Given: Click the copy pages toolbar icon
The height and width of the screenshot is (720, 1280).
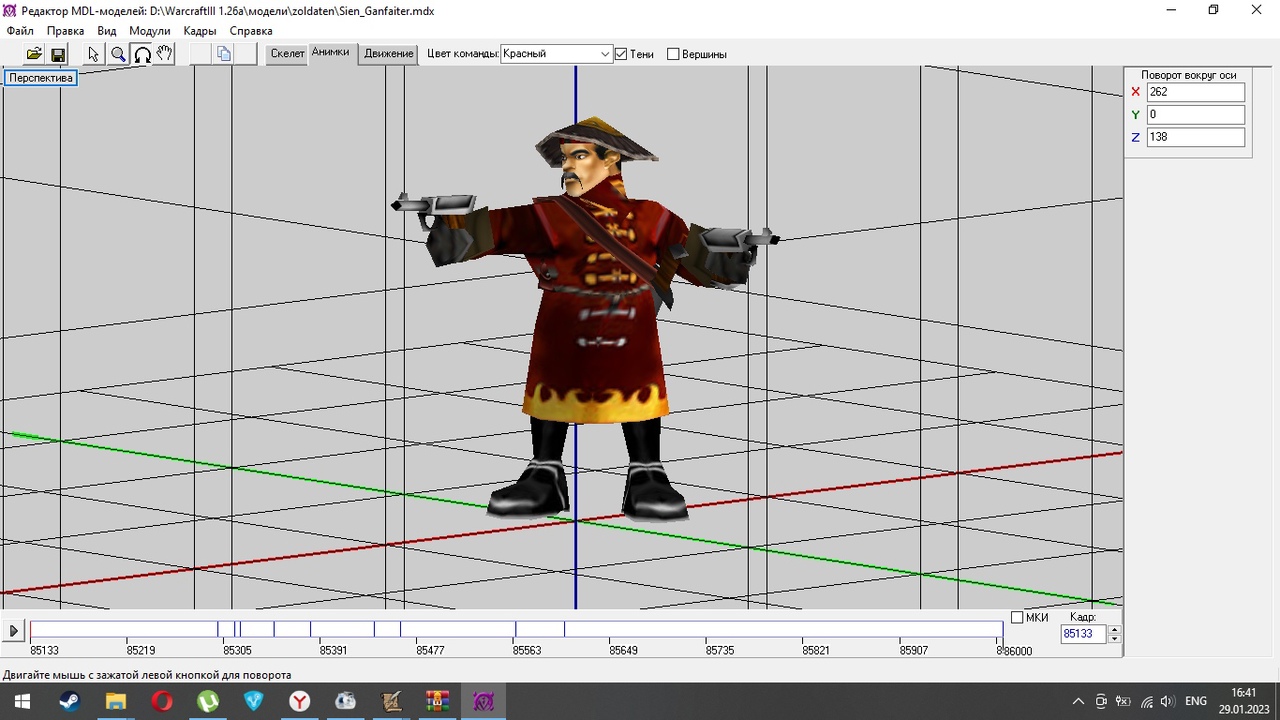Looking at the screenshot, I should tap(224, 54).
